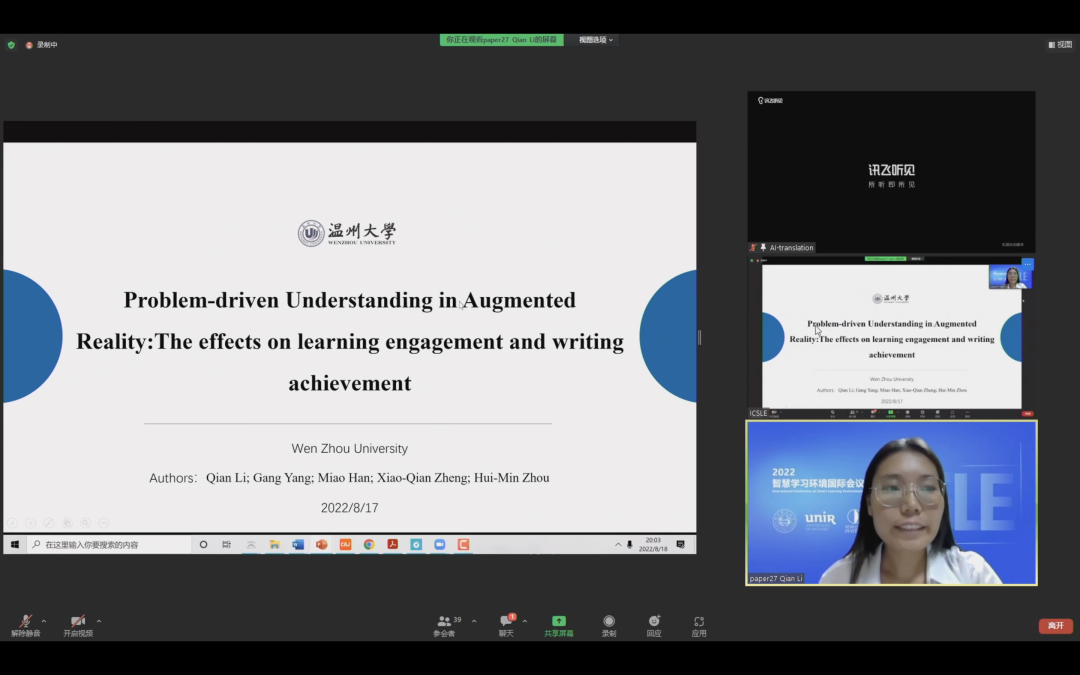Open the apps button in the toolbar
The image size is (1080, 675).
click(x=699, y=625)
